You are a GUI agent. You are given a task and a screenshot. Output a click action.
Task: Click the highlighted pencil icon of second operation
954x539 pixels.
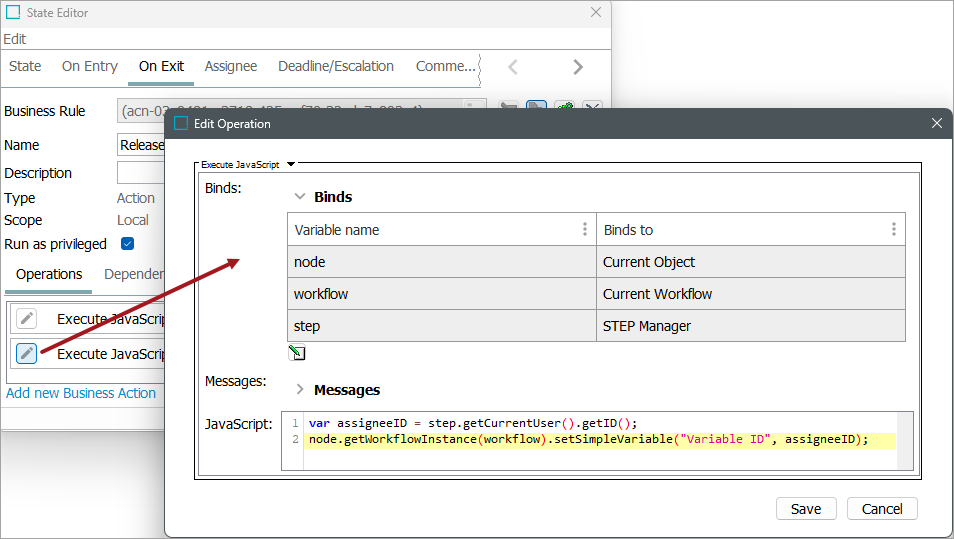27,353
